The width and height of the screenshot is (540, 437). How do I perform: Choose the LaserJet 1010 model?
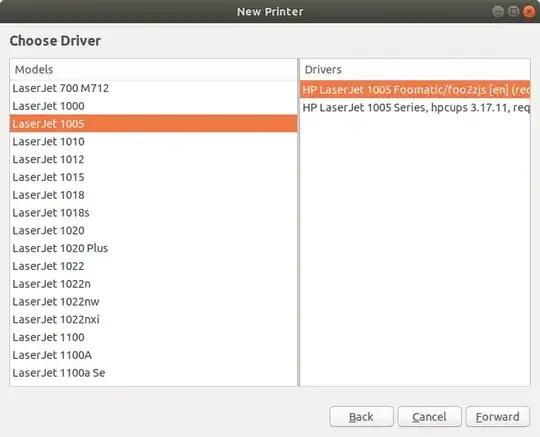[x=153, y=142]
